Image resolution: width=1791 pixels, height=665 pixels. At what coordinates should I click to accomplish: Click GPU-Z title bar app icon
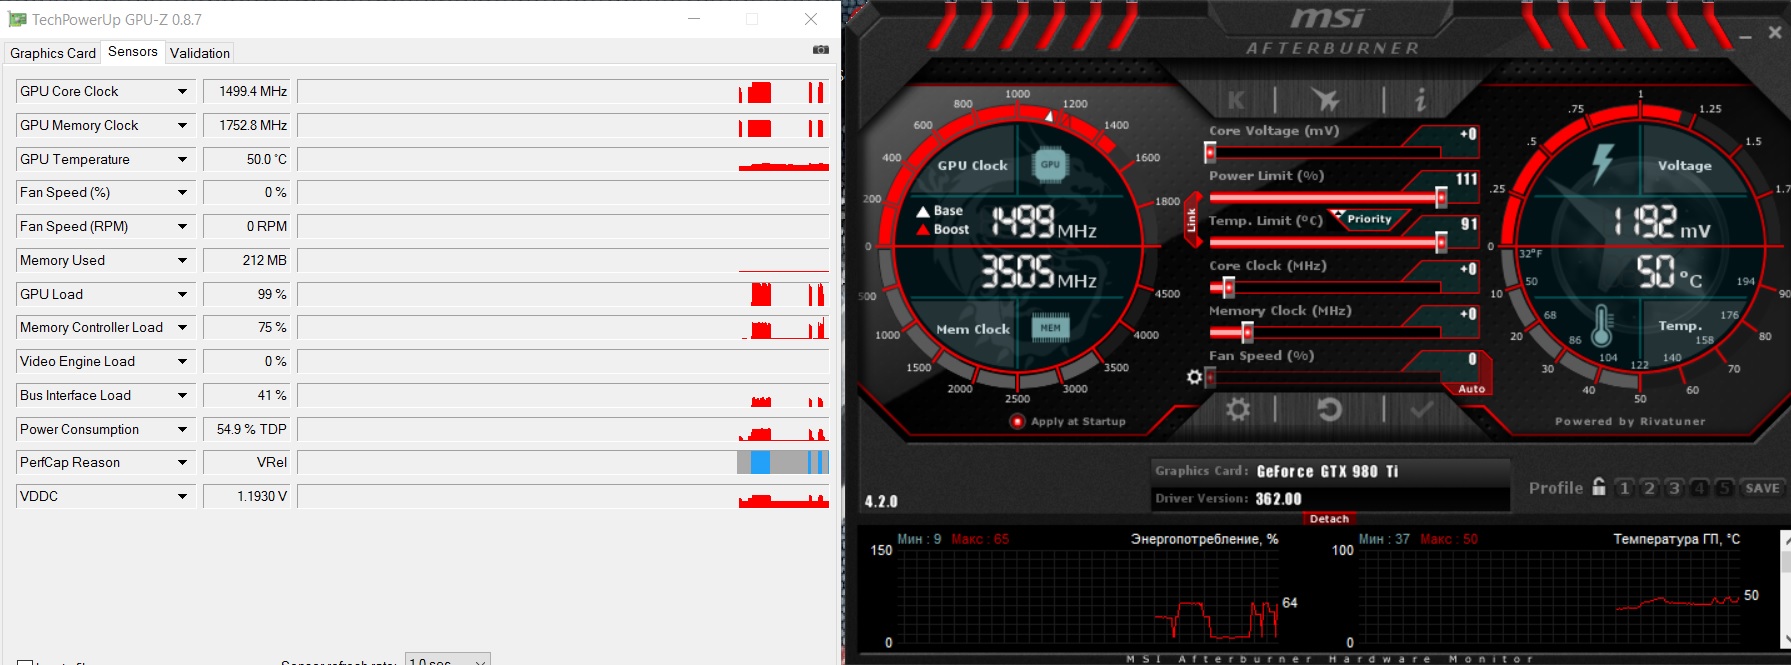pyautogui.click(x=17, y=19)
